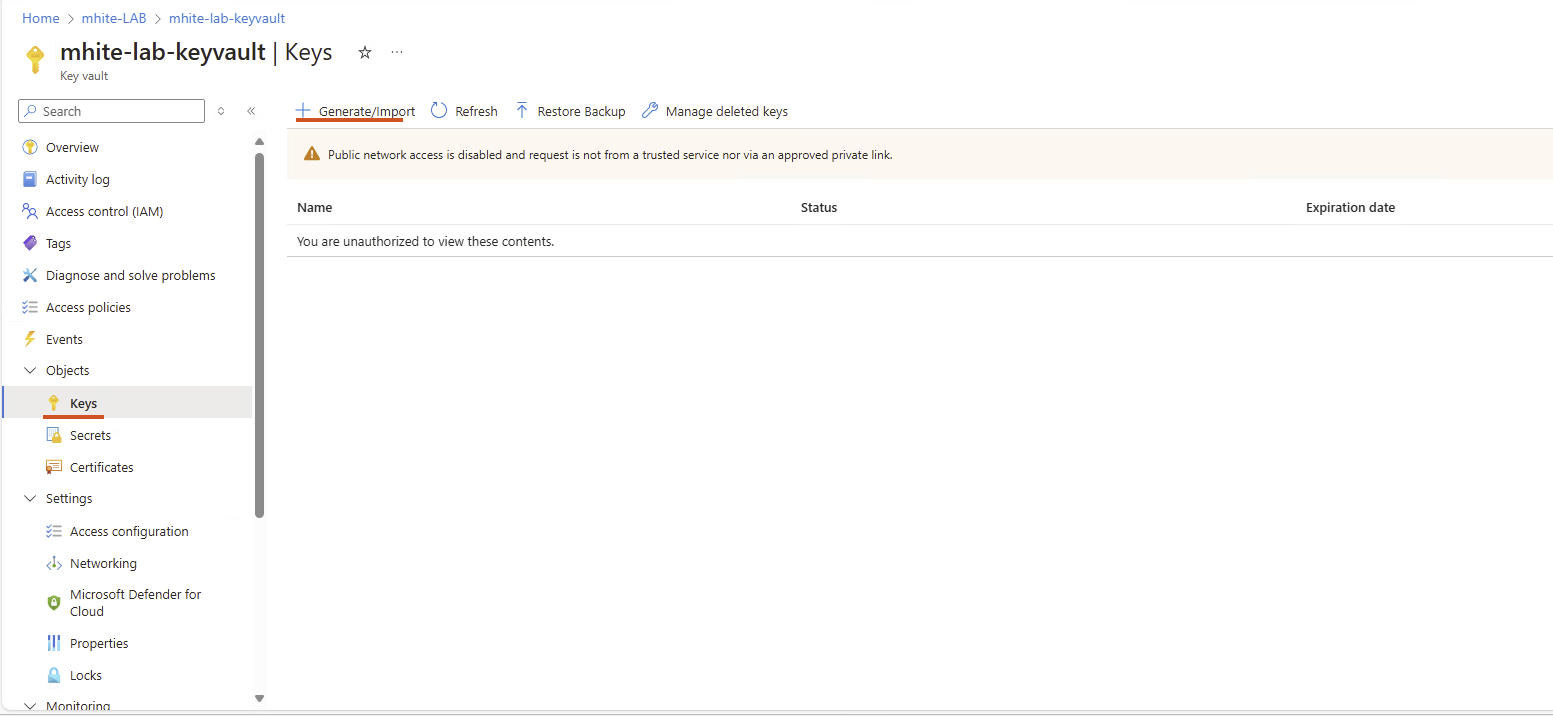Collapse the sidebar with double-chevron icon
Viewport: 1553px width, 716px height.
coord(251,111)
